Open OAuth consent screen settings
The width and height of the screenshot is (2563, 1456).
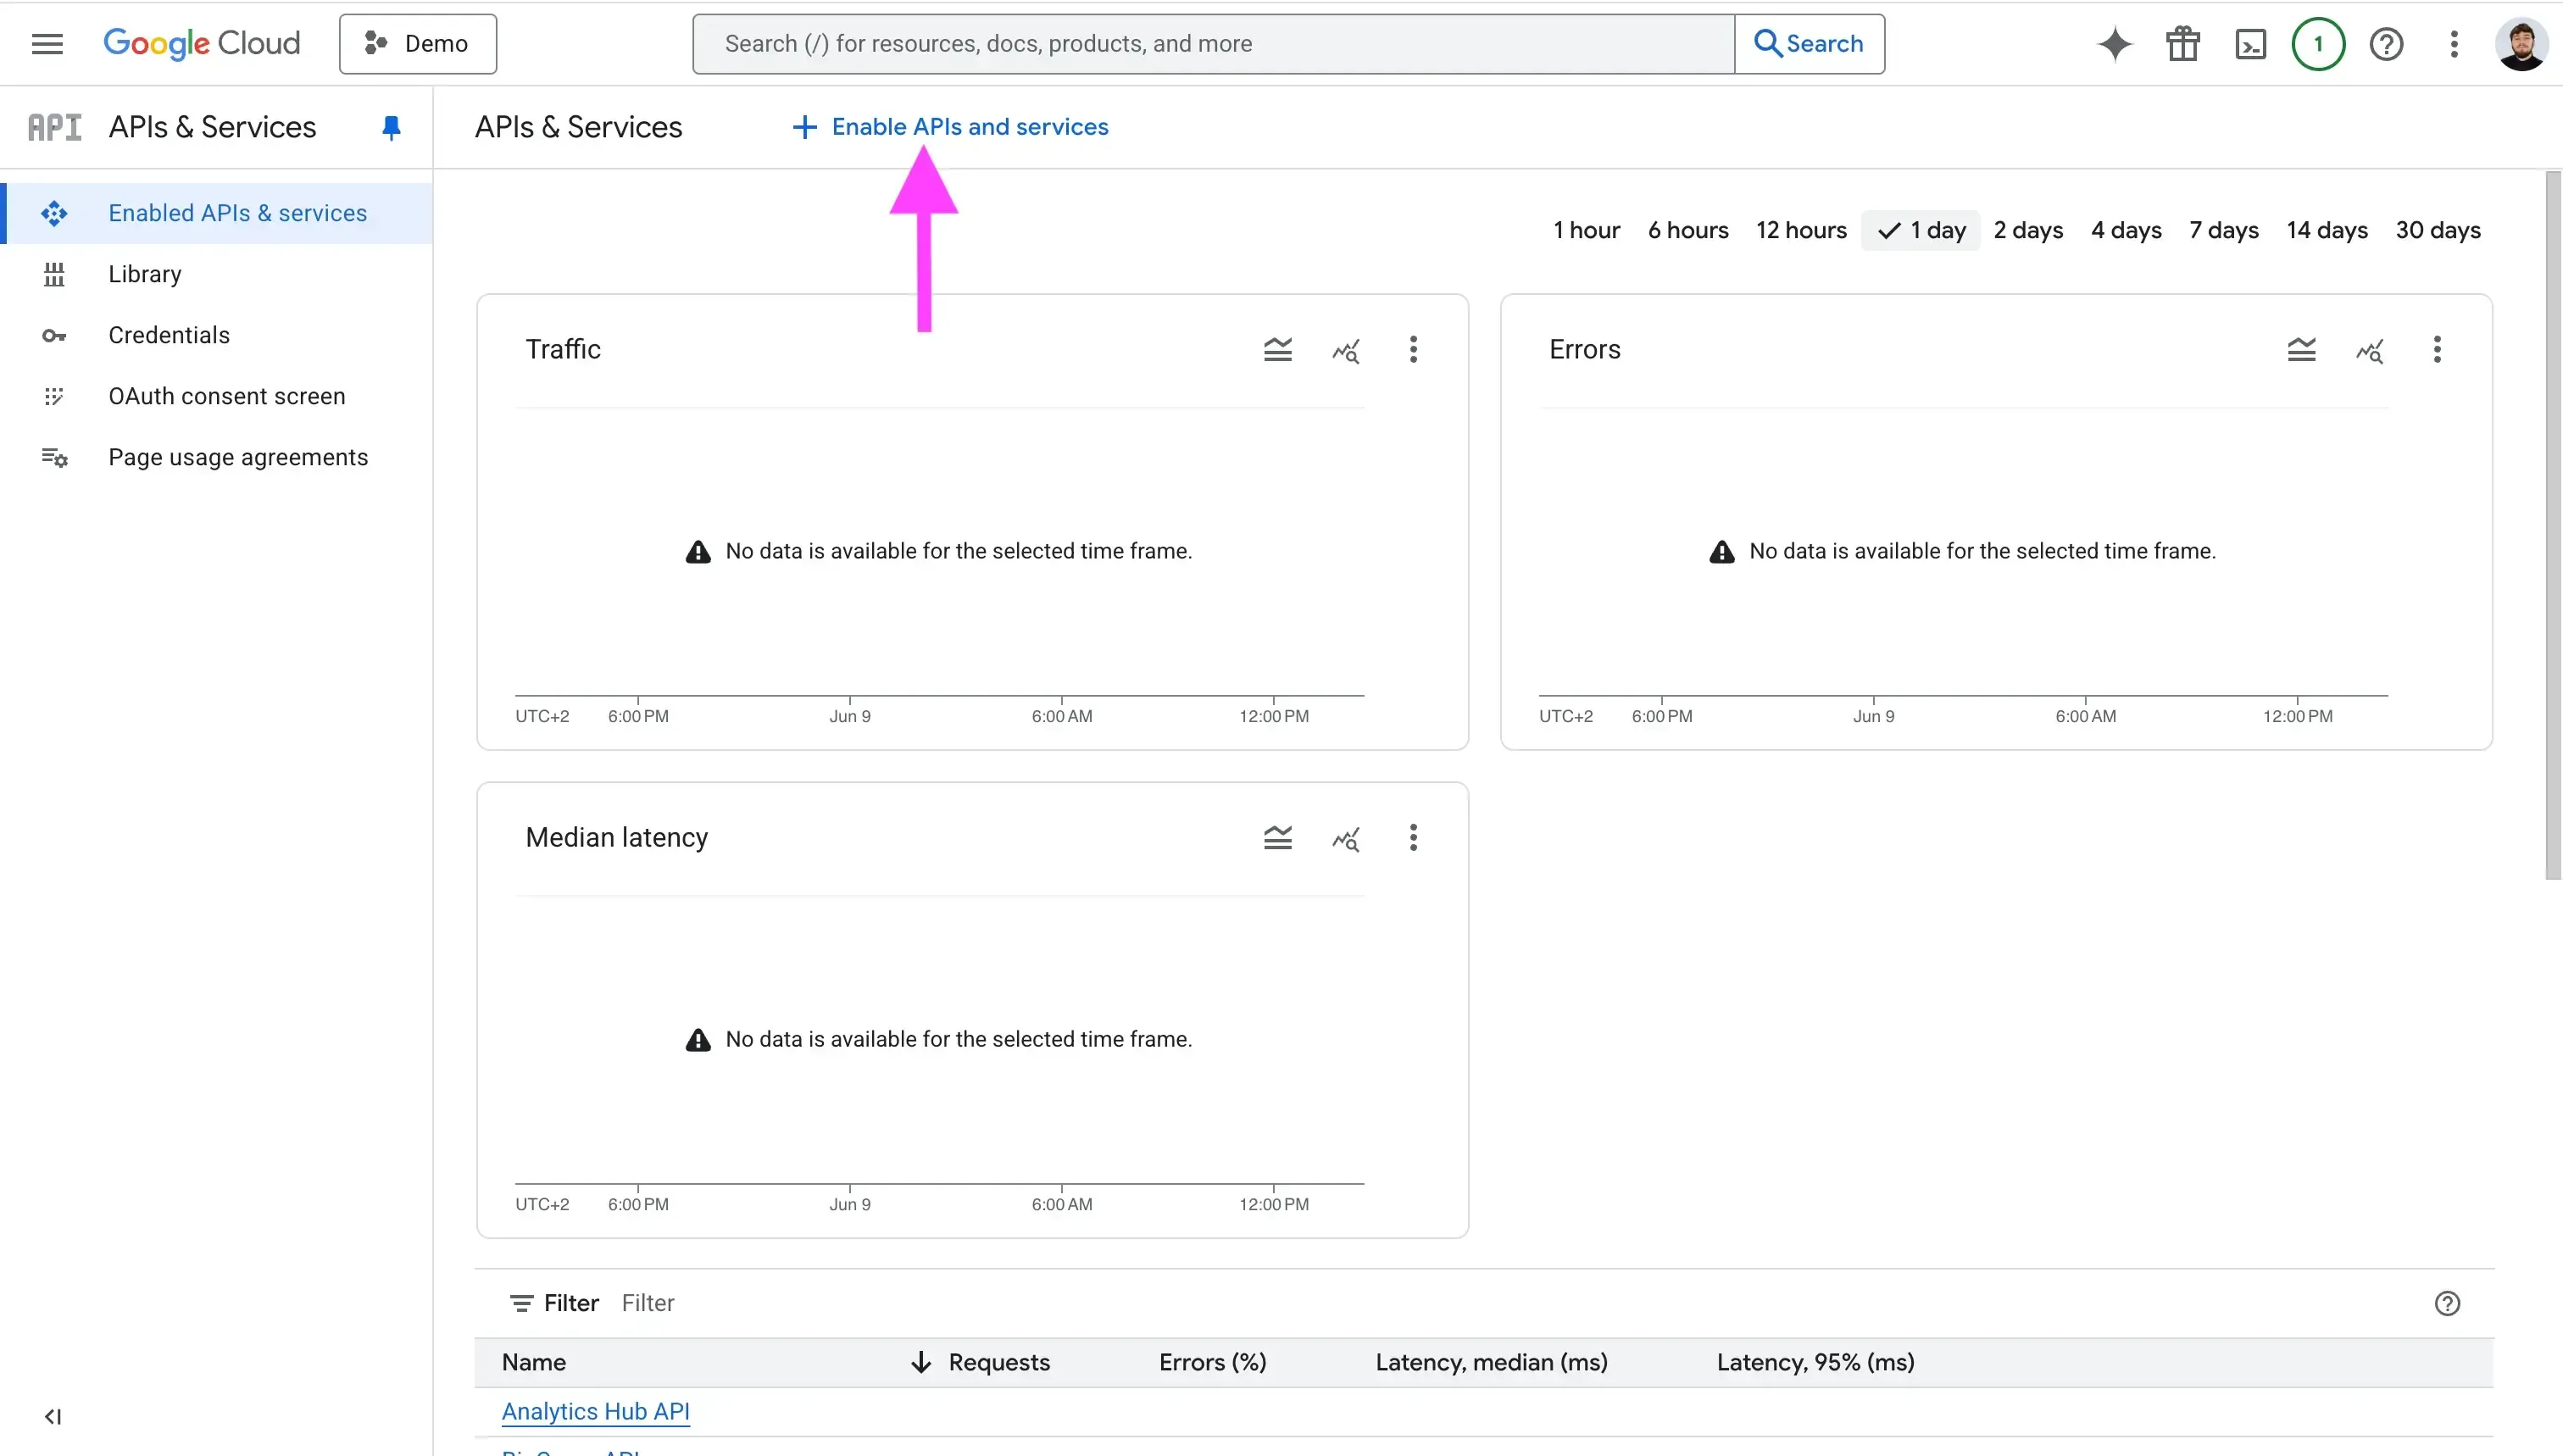coord(226,396)
